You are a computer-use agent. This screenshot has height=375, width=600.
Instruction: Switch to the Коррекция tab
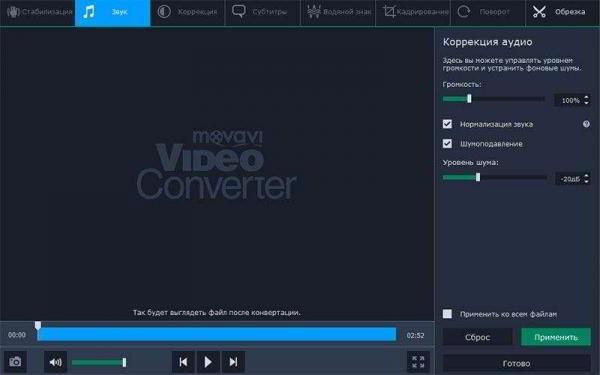(188, 12)
